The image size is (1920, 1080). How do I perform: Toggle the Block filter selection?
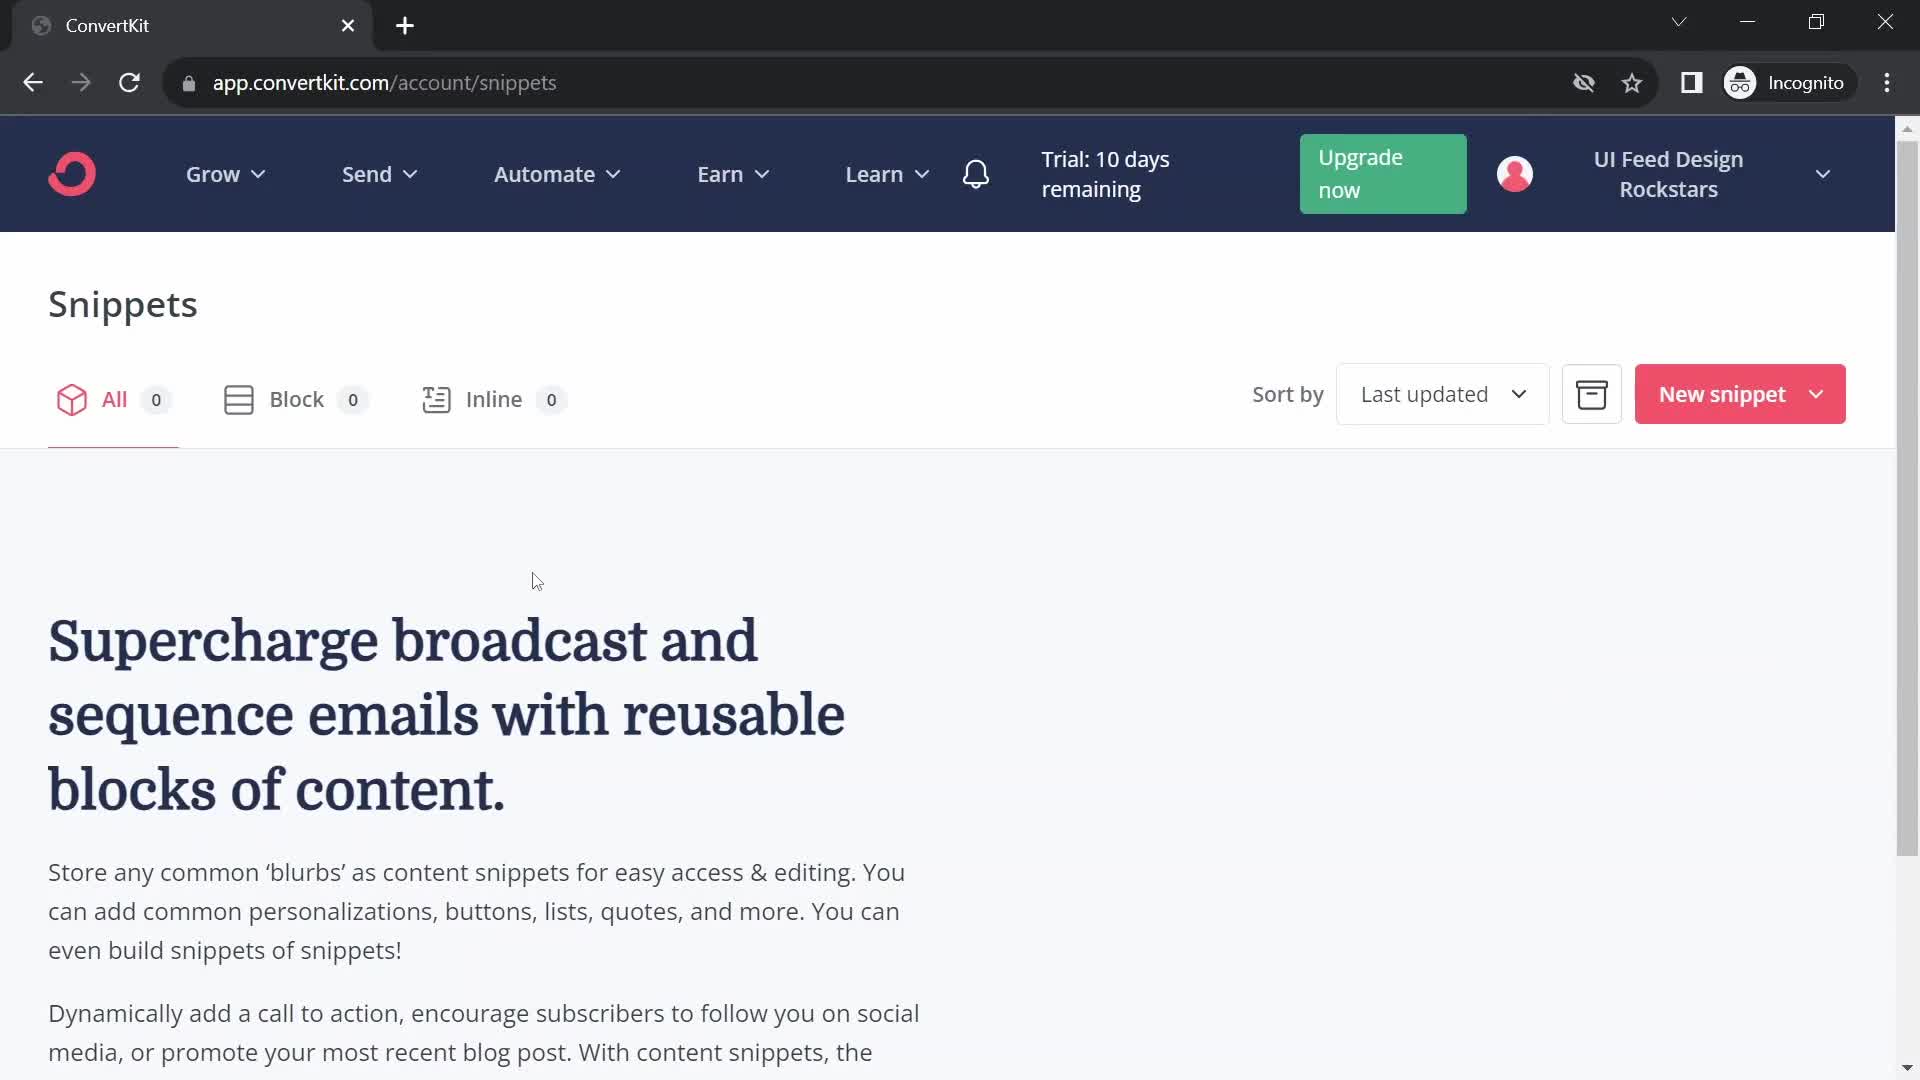click(x=295, y=400)
